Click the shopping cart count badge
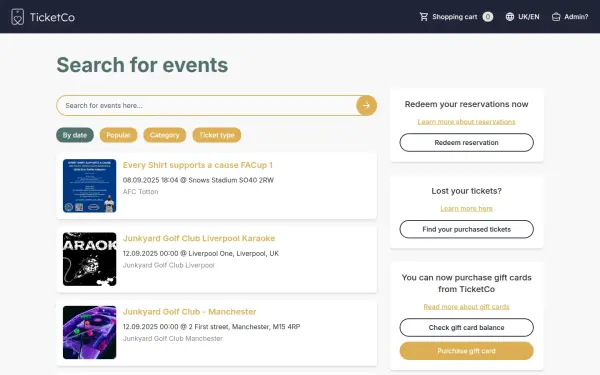This screenshot has width=600, height=375. click(488, 17)
